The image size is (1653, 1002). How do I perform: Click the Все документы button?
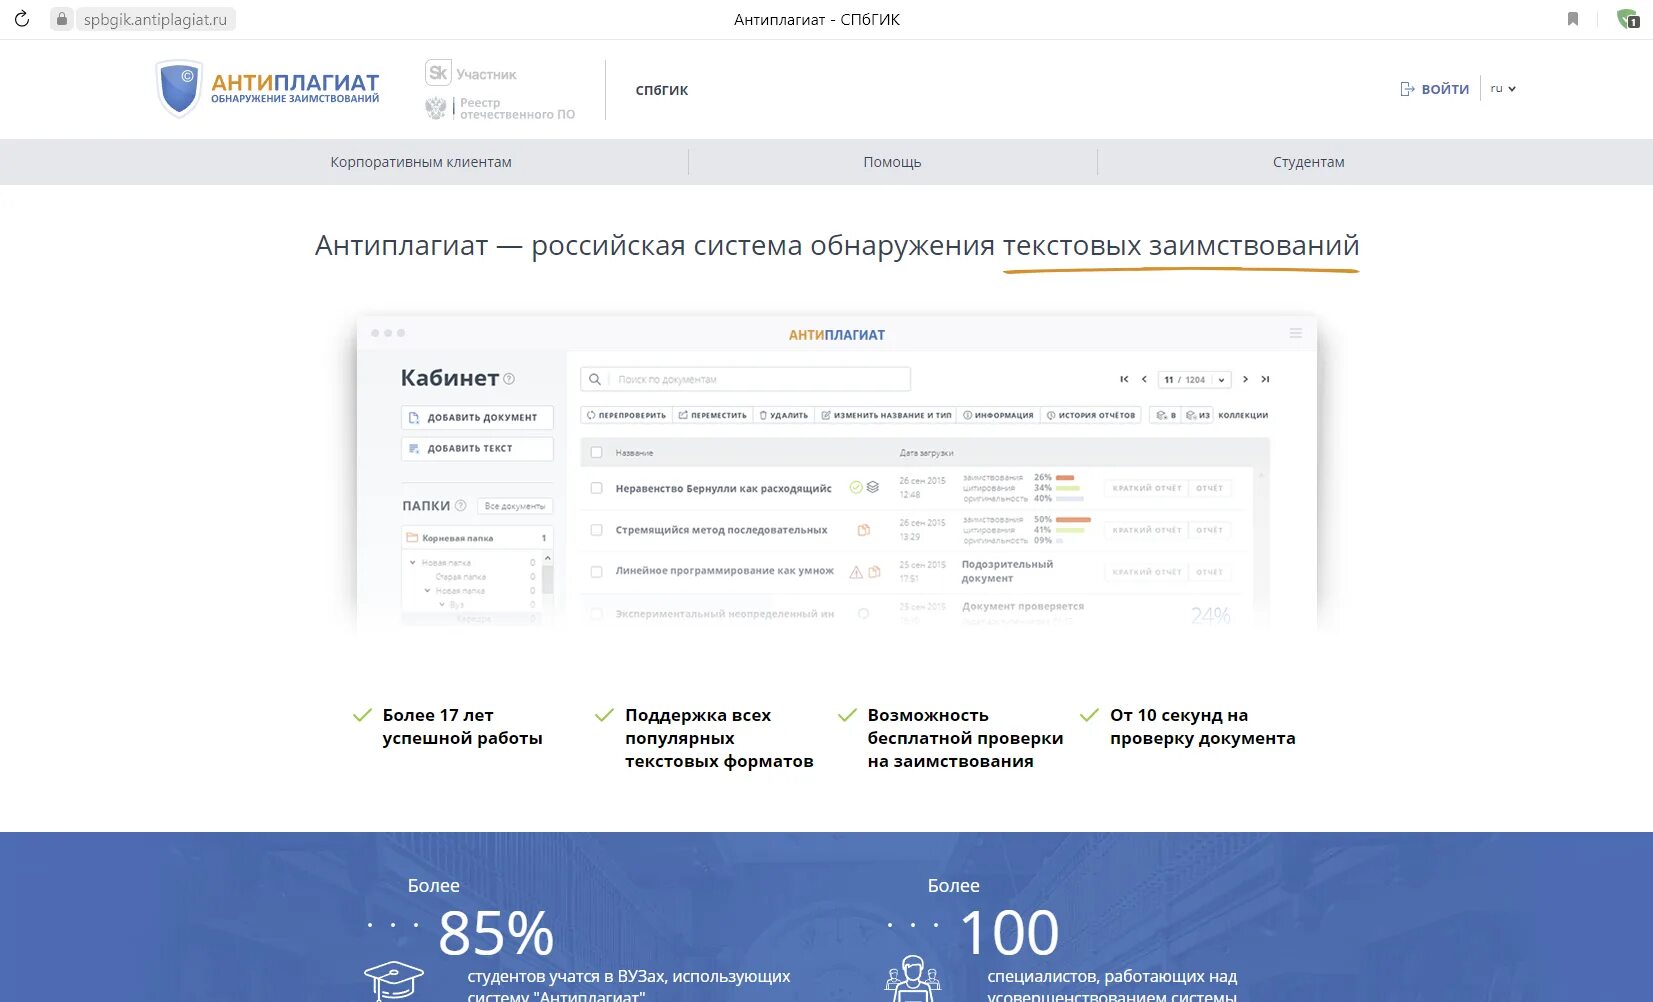(515, 506)
